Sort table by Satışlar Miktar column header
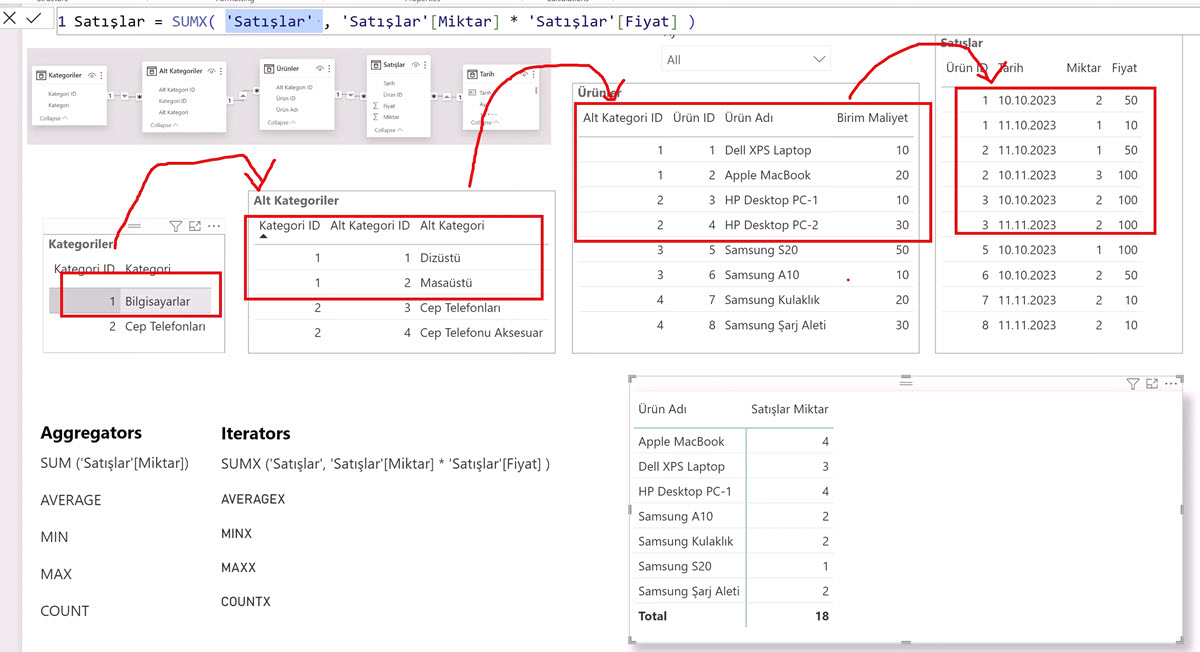This screenshot has height=652, width=1200. [789, 409]
